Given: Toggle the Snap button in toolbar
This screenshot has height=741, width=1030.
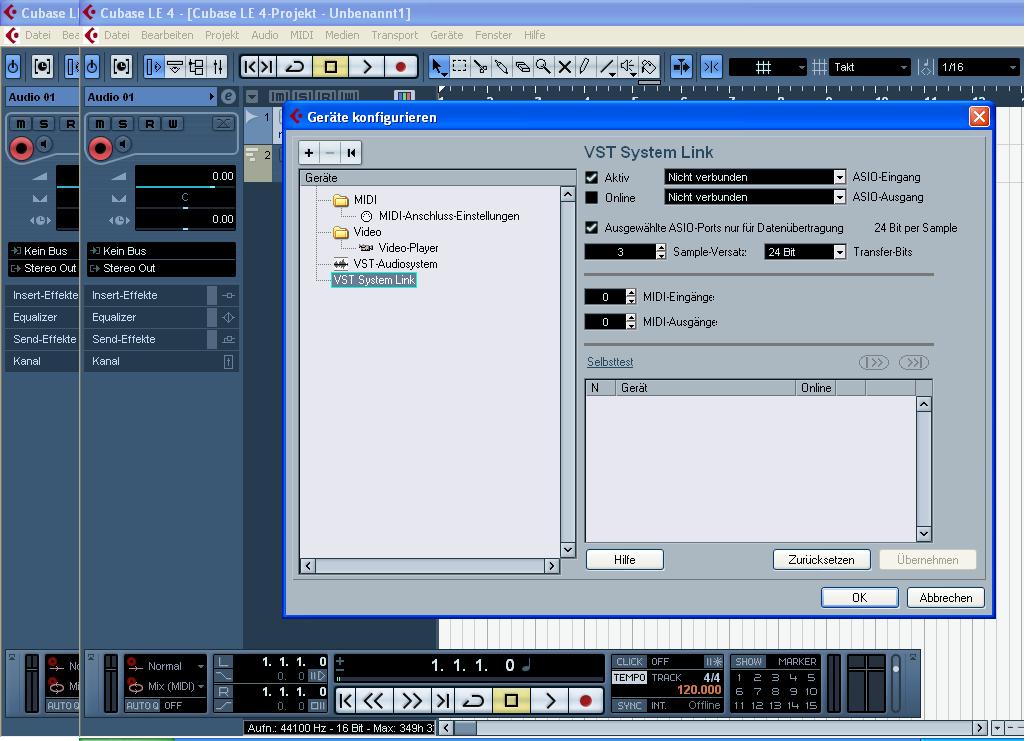Looking at the screenshot, I should pos(711,66).
